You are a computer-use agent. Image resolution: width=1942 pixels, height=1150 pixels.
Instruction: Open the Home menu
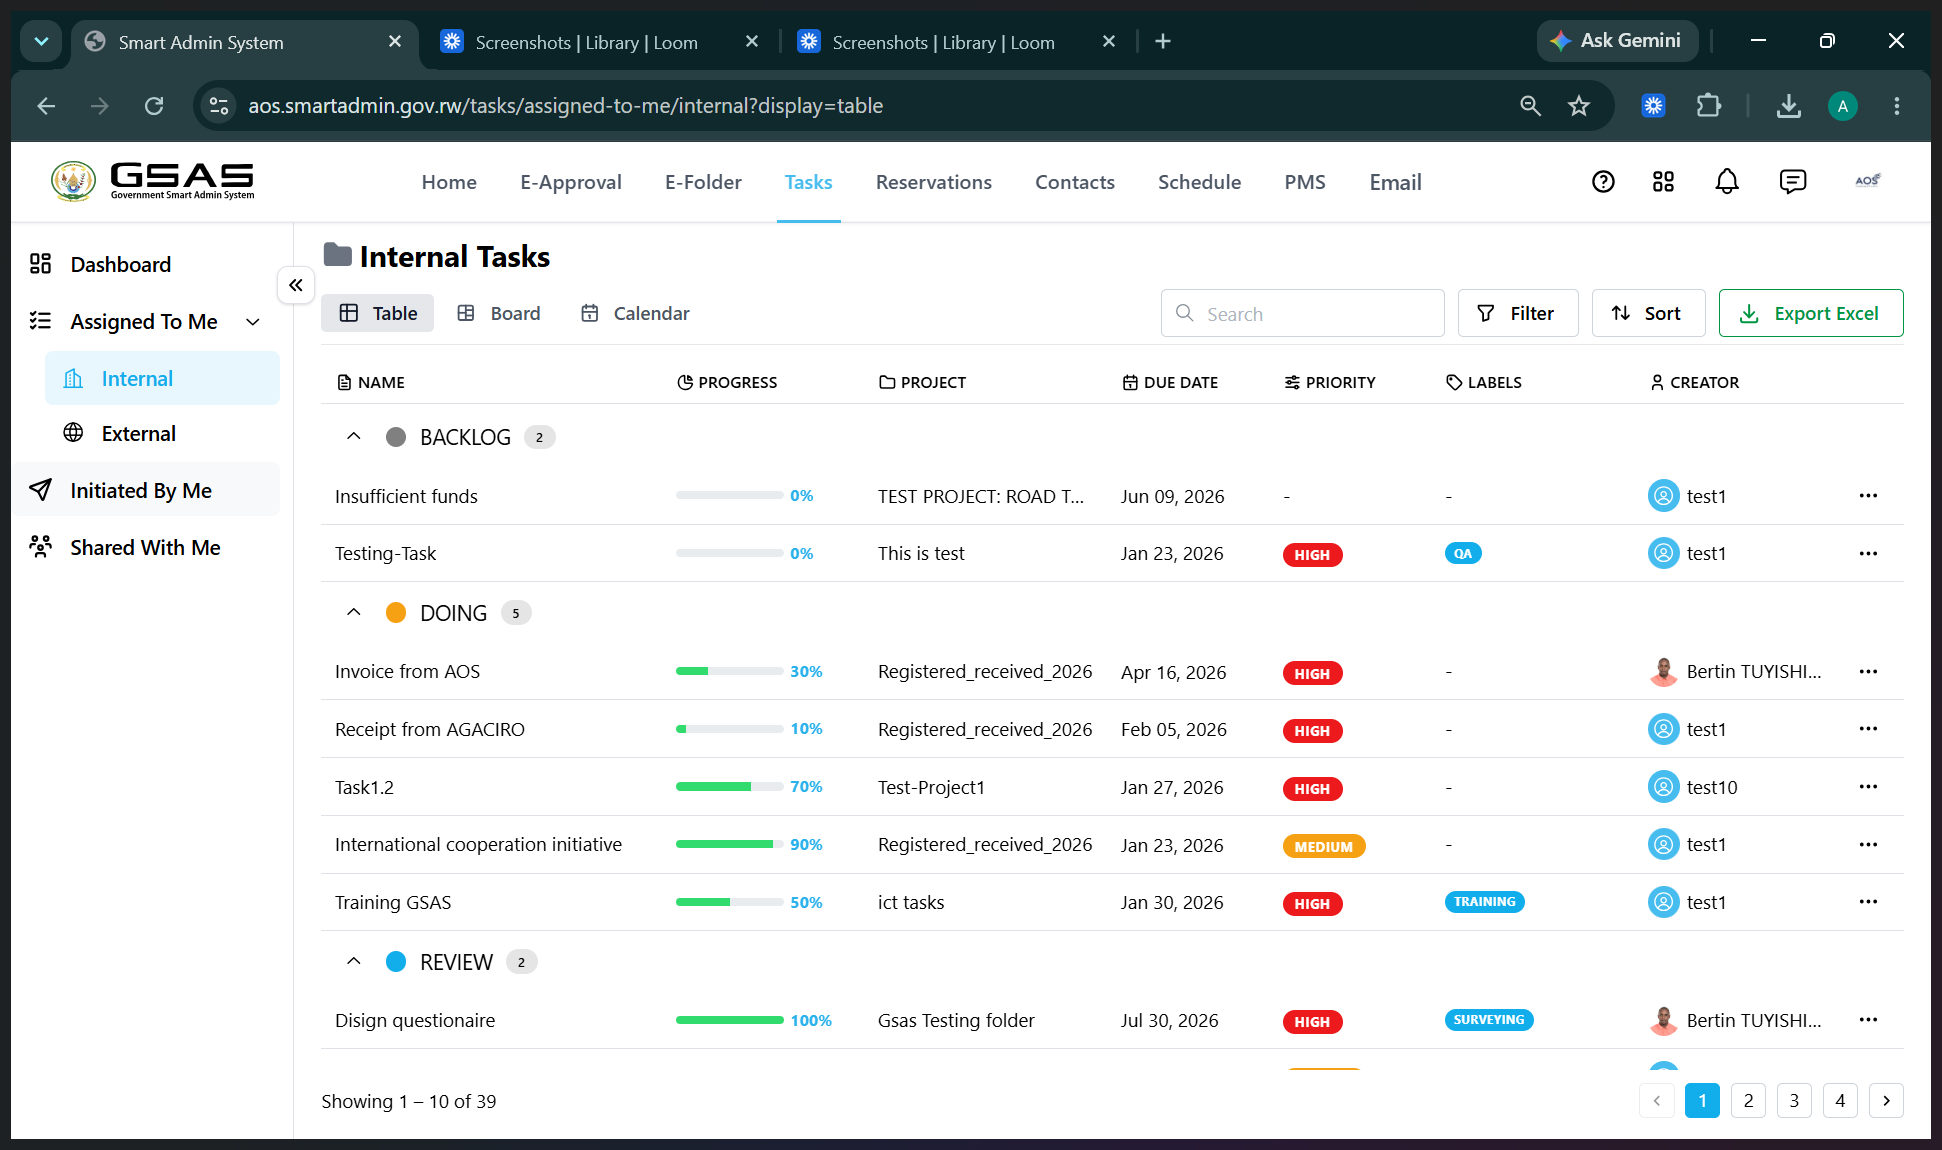point(449,182)
